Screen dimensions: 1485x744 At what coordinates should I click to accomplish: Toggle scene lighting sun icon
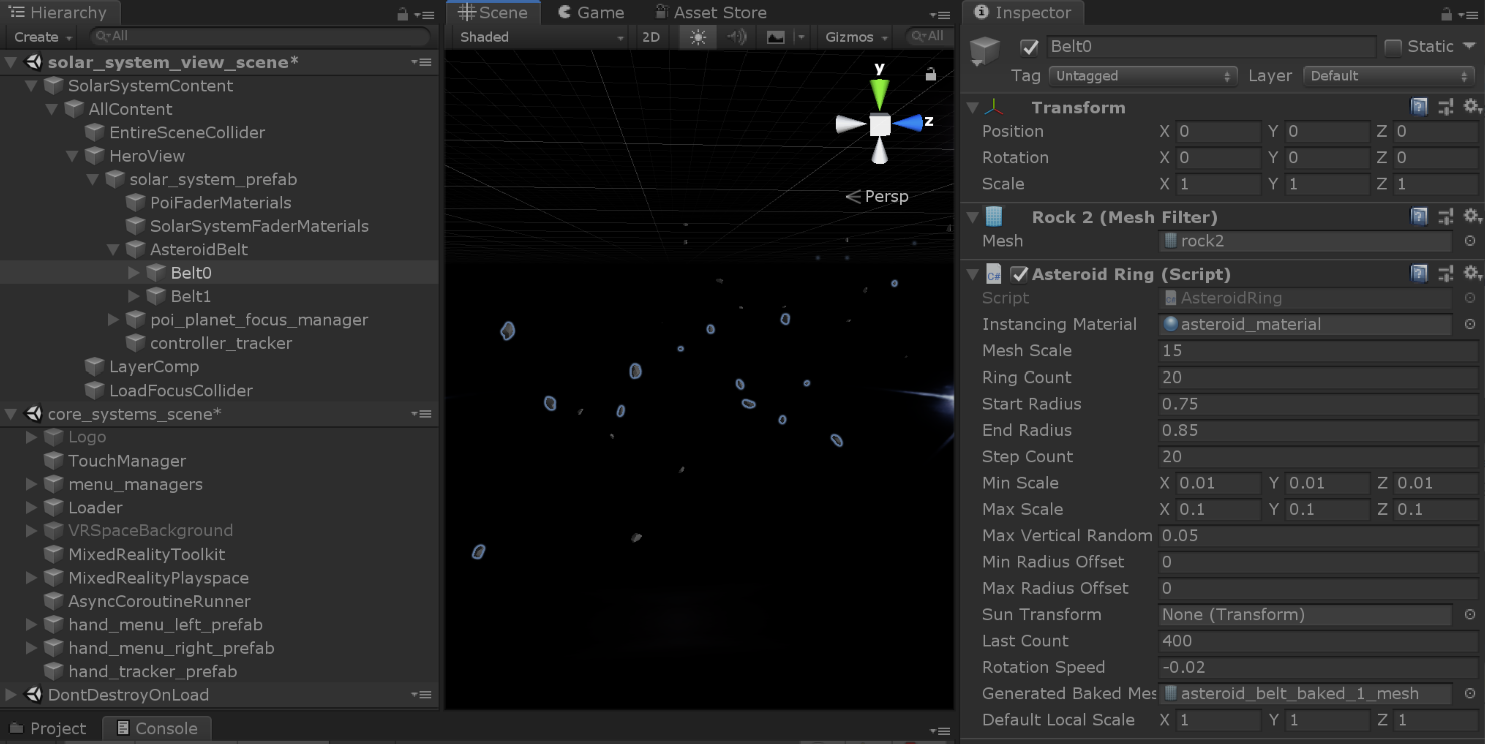(x=698, y=37)
